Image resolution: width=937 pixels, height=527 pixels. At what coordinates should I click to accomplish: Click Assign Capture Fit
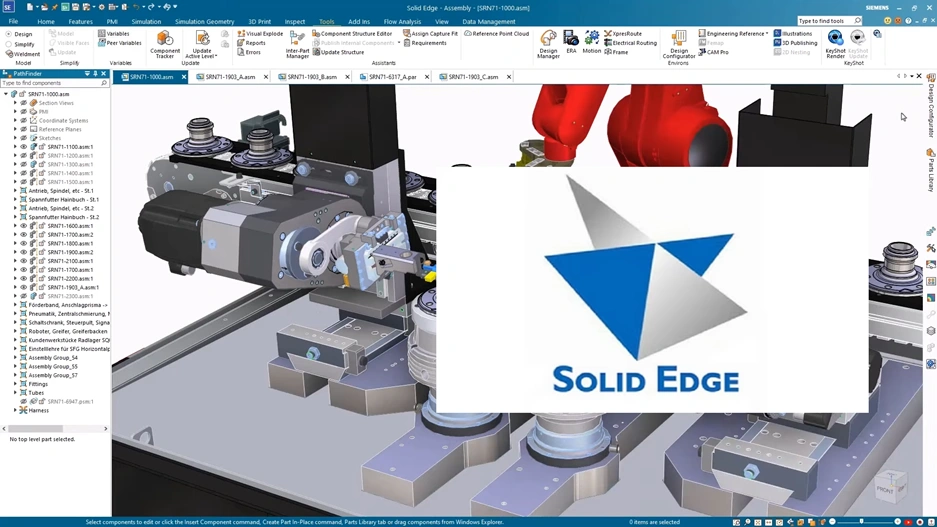[x=430, y=33]
